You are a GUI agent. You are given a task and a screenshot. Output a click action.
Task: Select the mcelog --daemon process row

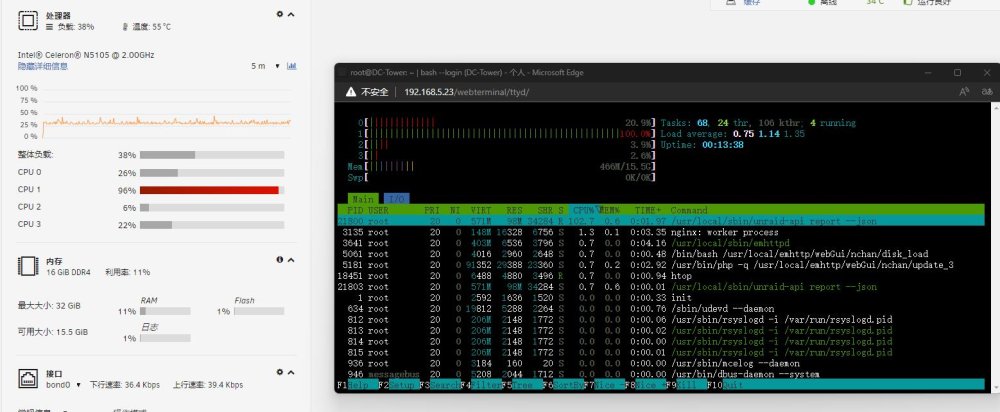point(661,363)
